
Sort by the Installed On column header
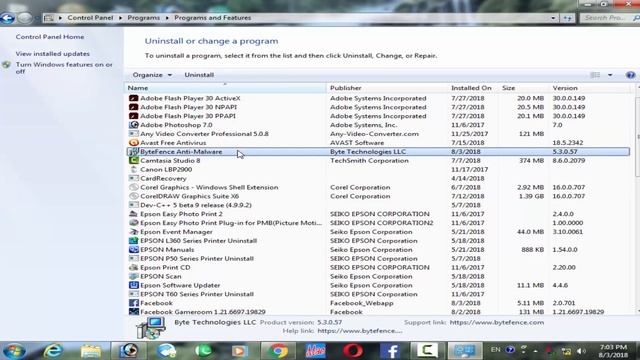(x=473, y=88)
